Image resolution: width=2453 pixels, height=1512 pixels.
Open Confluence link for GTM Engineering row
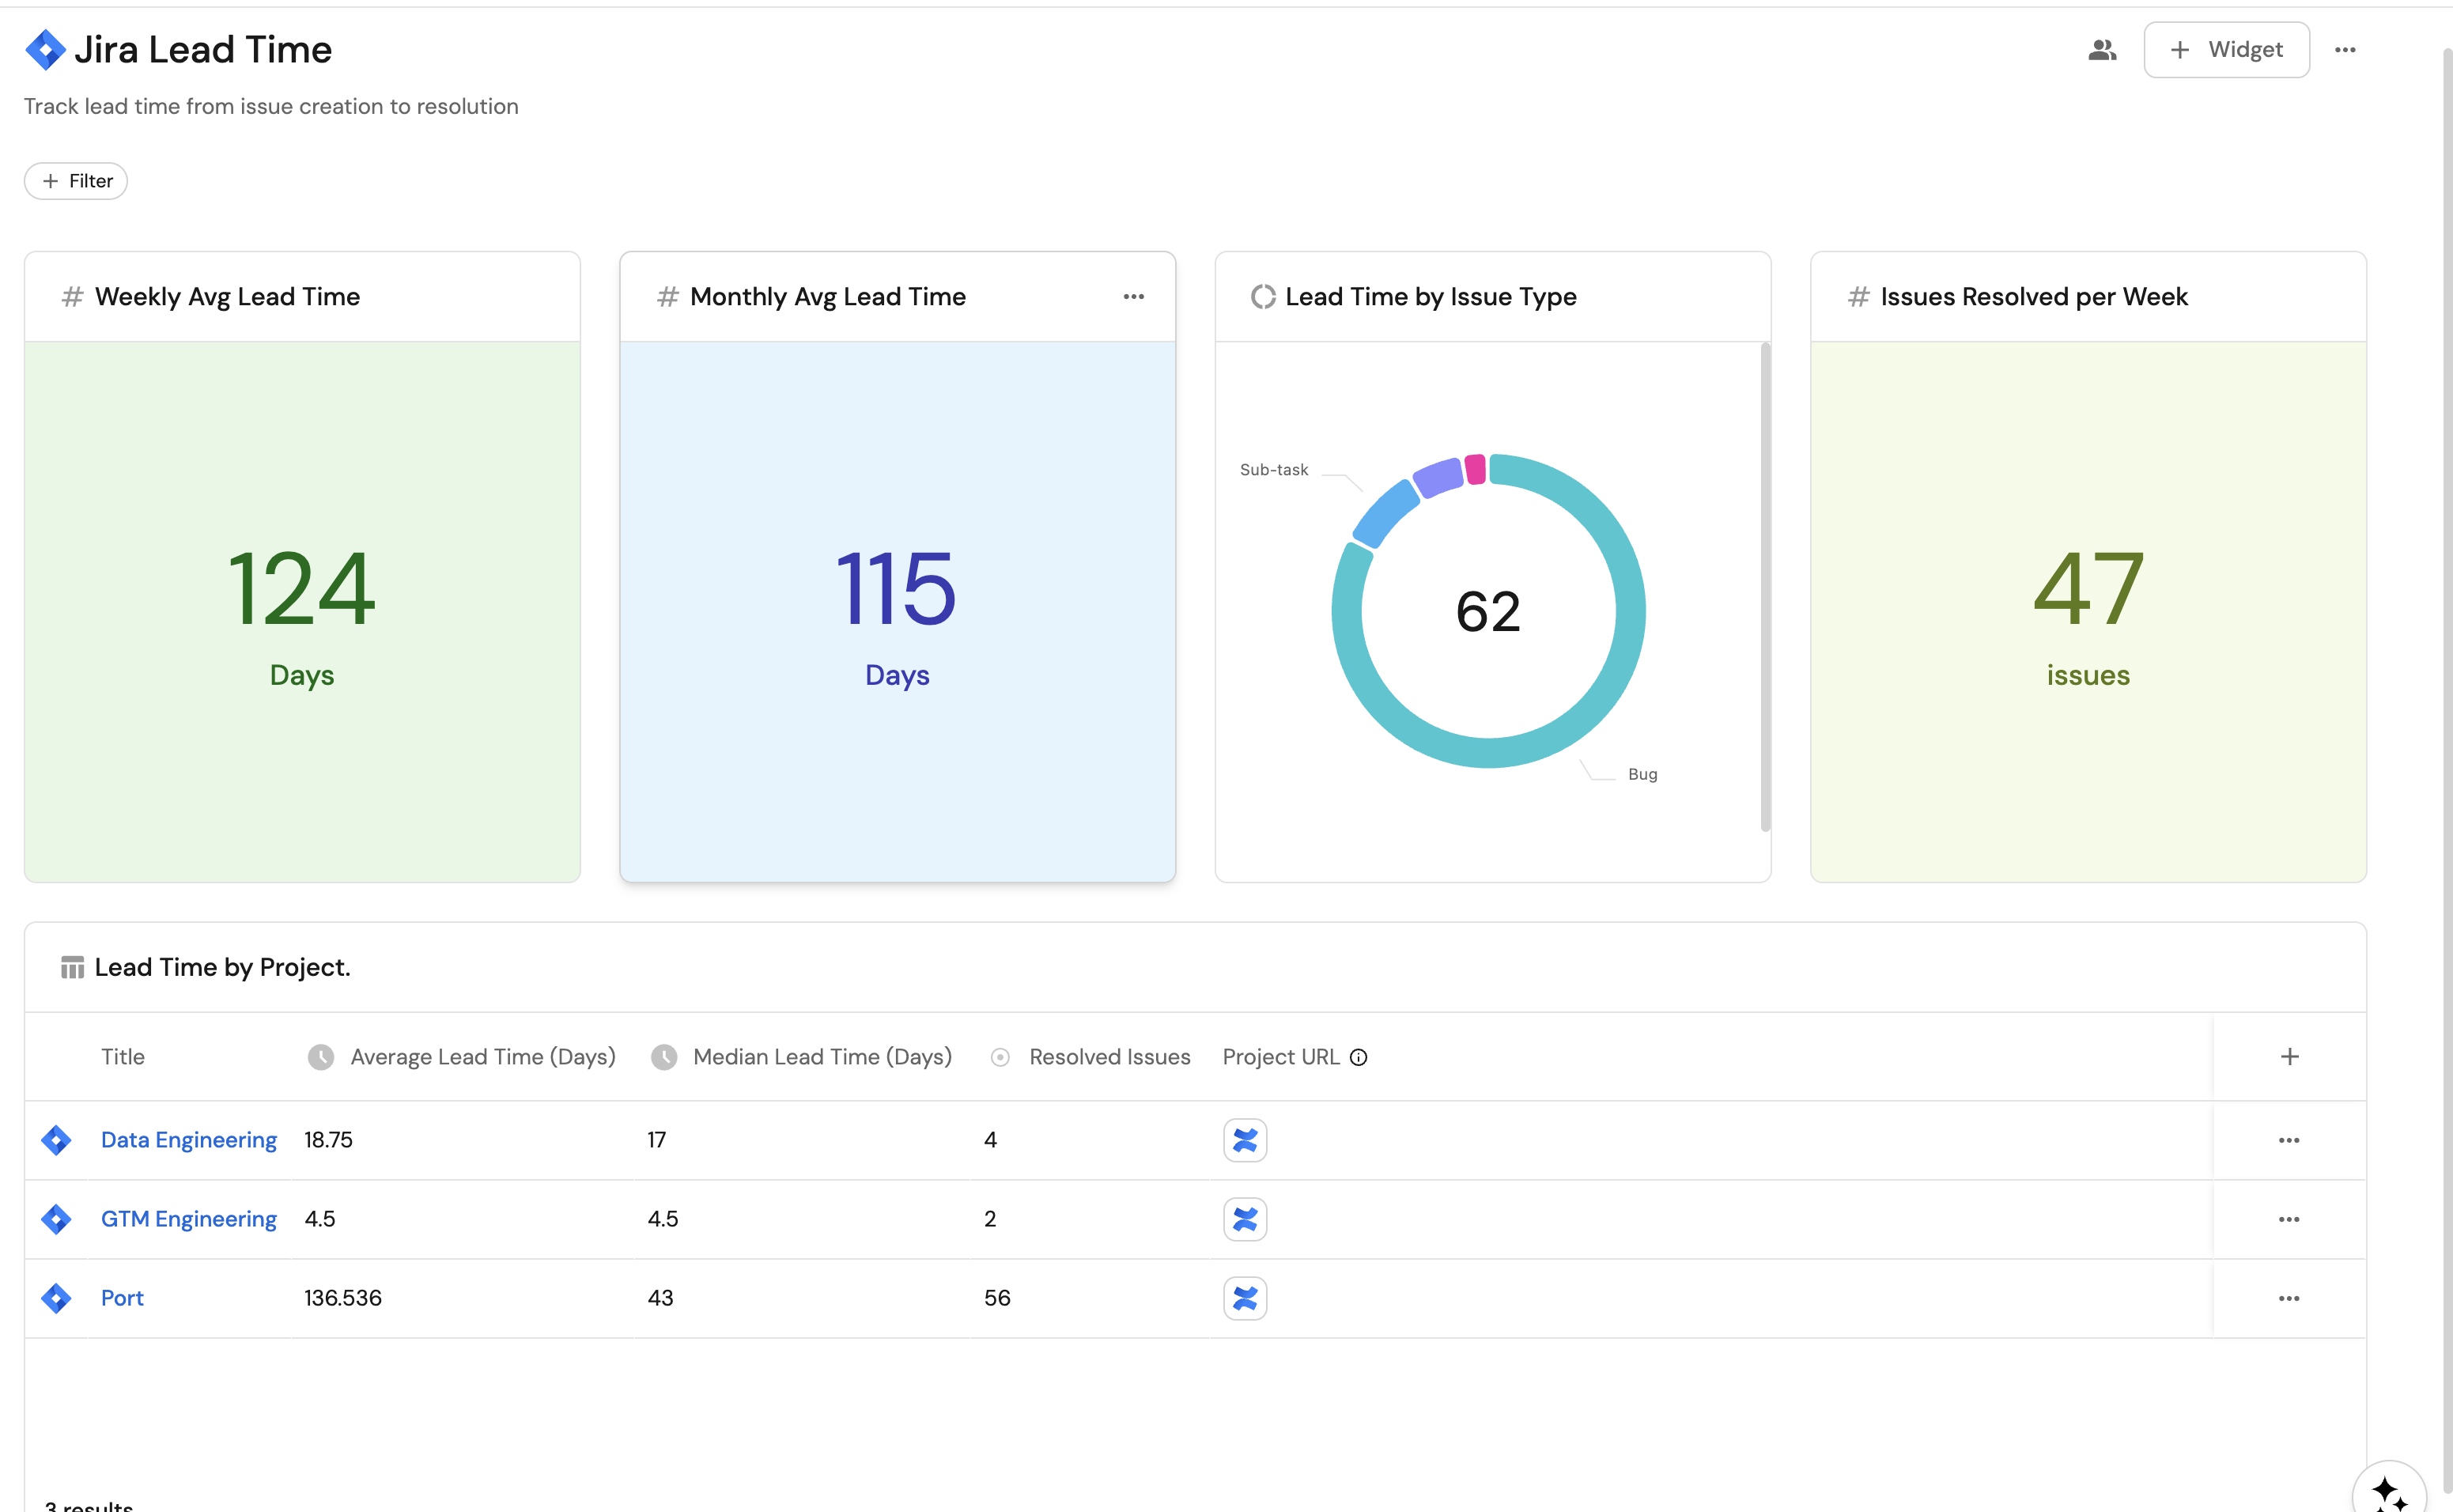point(1245,1219)
